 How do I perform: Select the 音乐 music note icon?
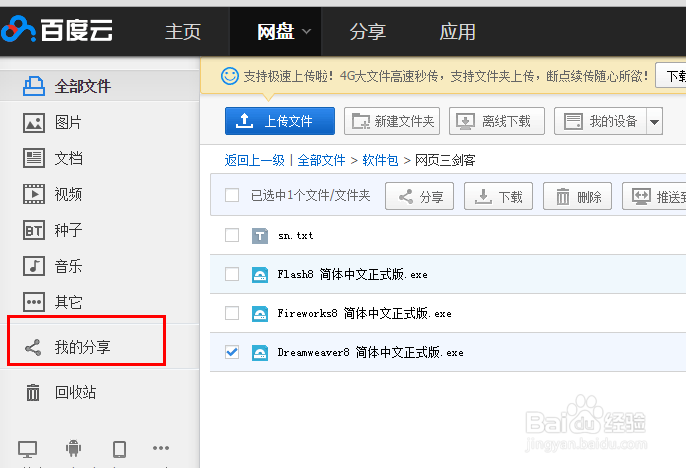click(x=34, y=266)
